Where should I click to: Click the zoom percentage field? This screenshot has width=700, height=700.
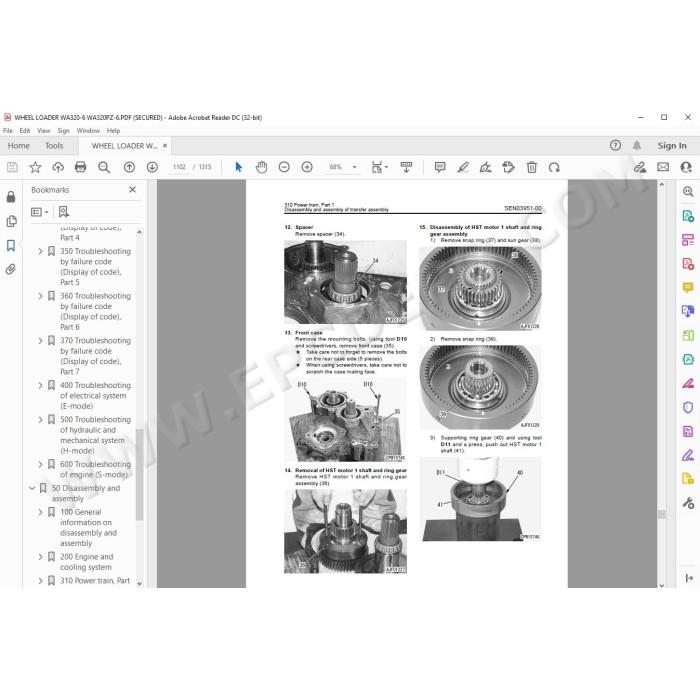[336, 167]
